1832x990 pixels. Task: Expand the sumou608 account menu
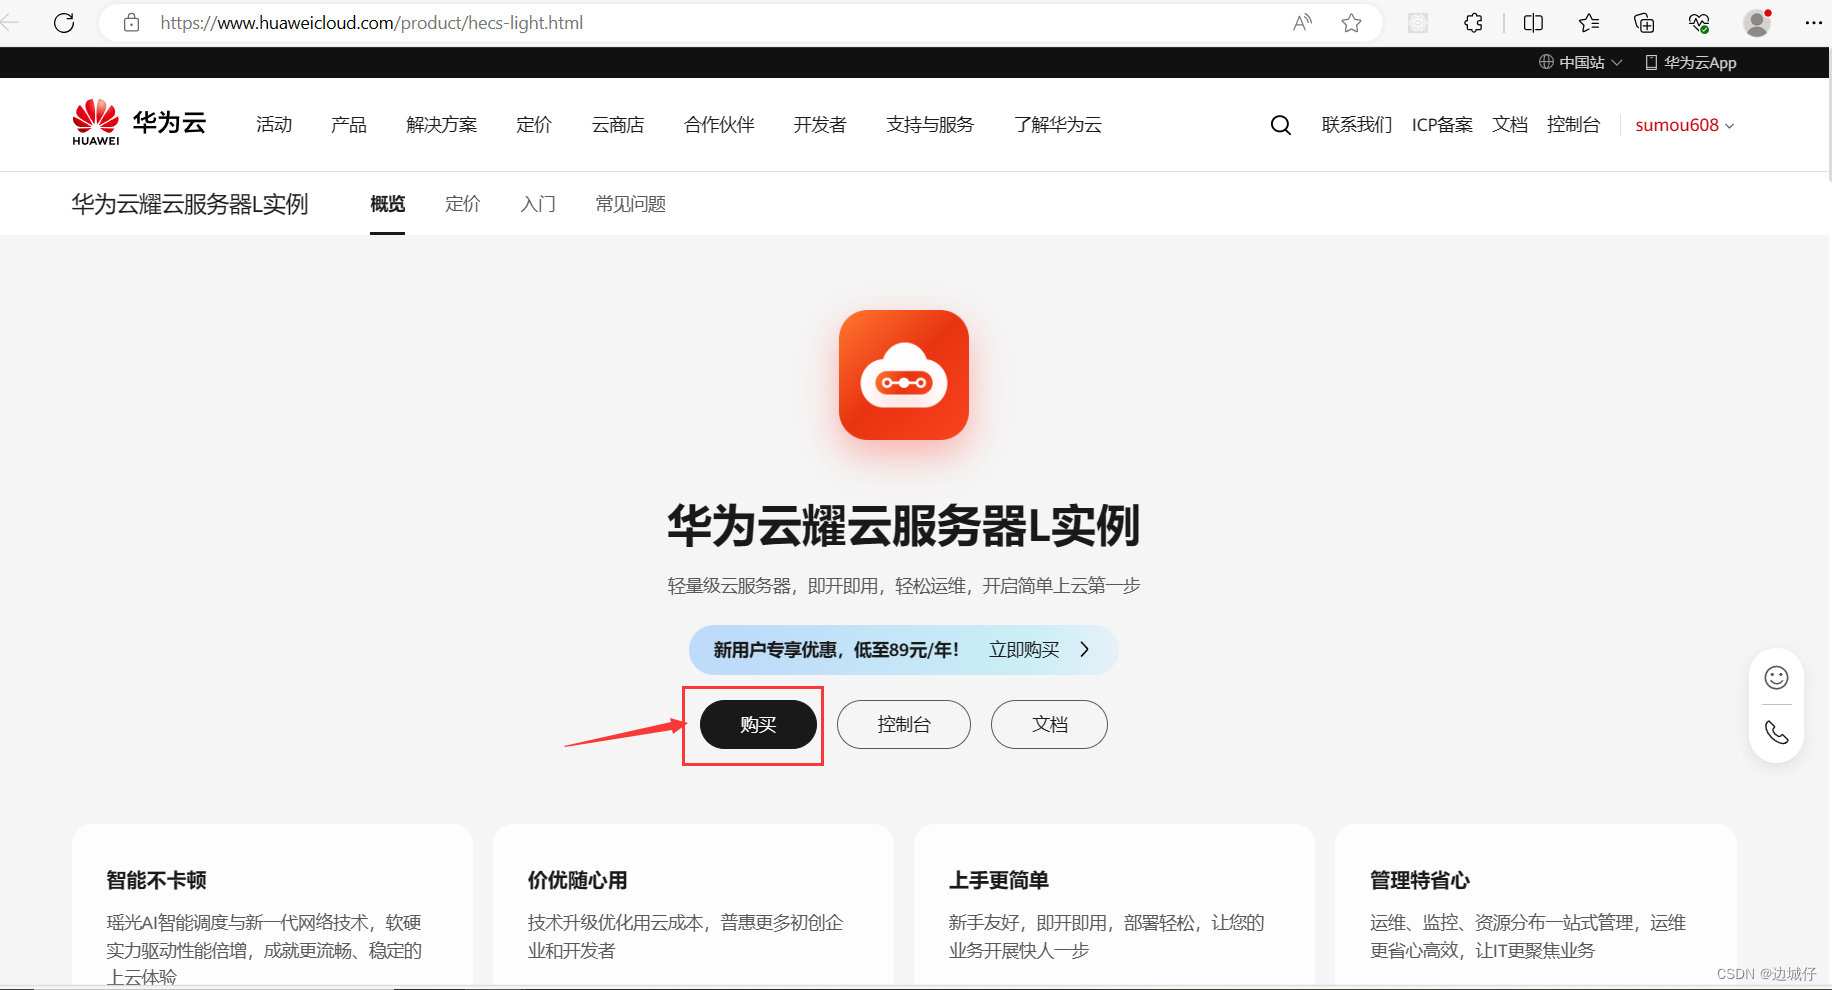1685,125
